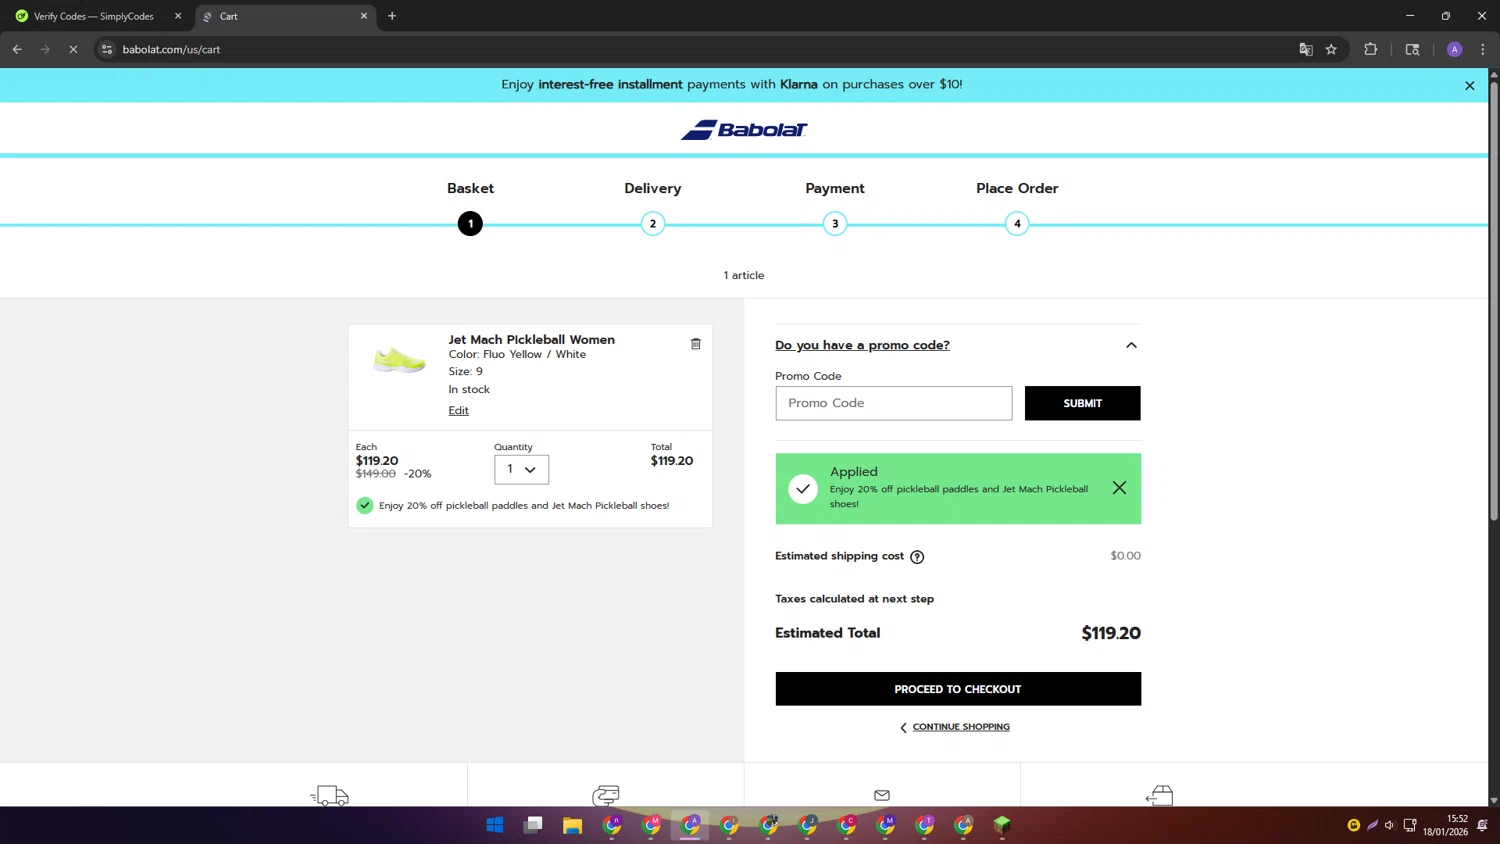Open Task View on the taskbar

point(533,825)
